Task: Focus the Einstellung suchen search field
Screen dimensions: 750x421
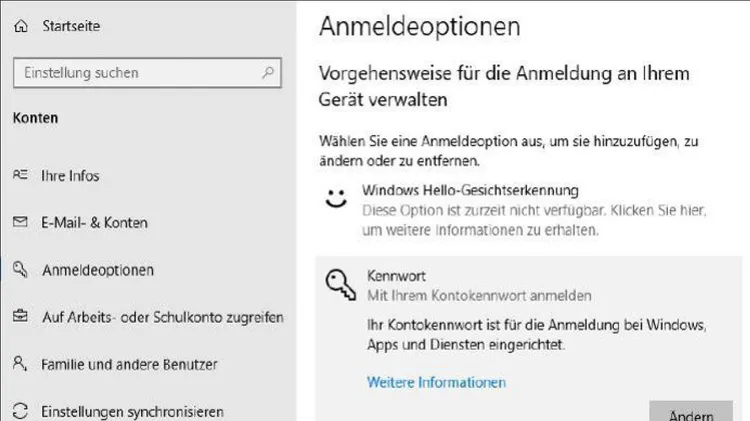Action: pos(147,73)
